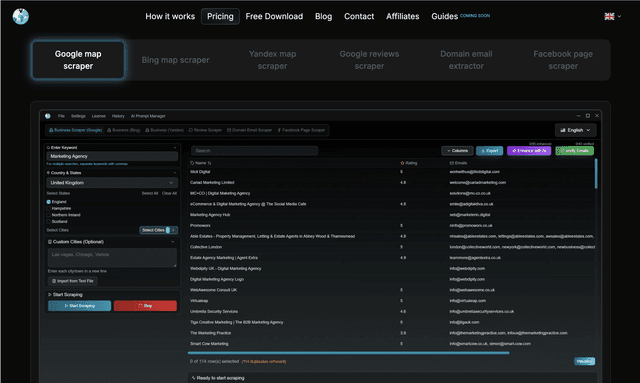Open the site language dropdown arrow
The width and height of the screenshot is (640, 383).
click(619, 16)
